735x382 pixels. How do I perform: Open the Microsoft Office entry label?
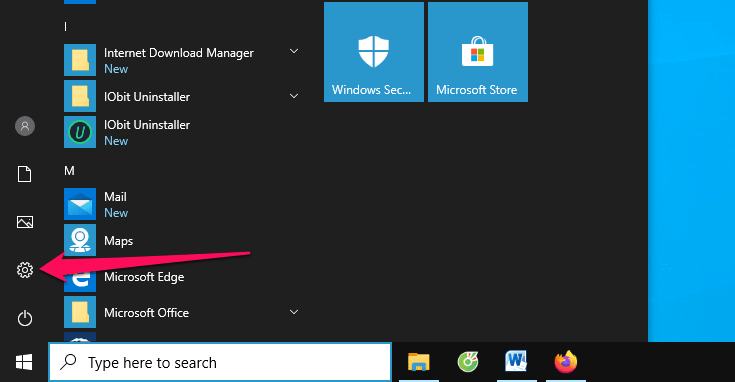(x=146, y=313)
